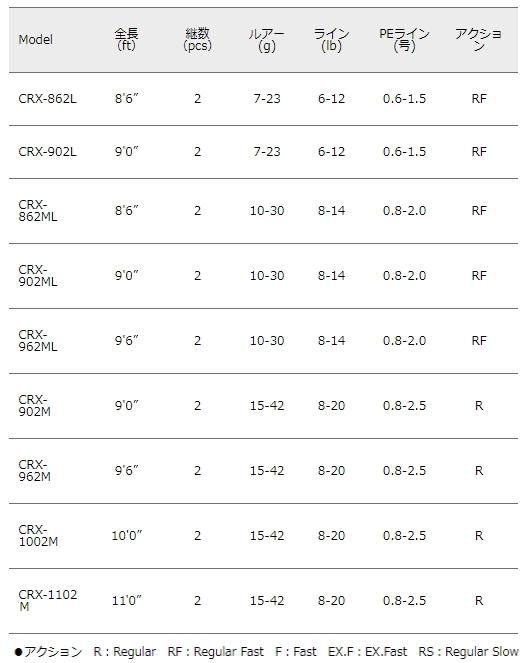Click the 10'0" length value
The image size is (529, 663).
(126, 536)
